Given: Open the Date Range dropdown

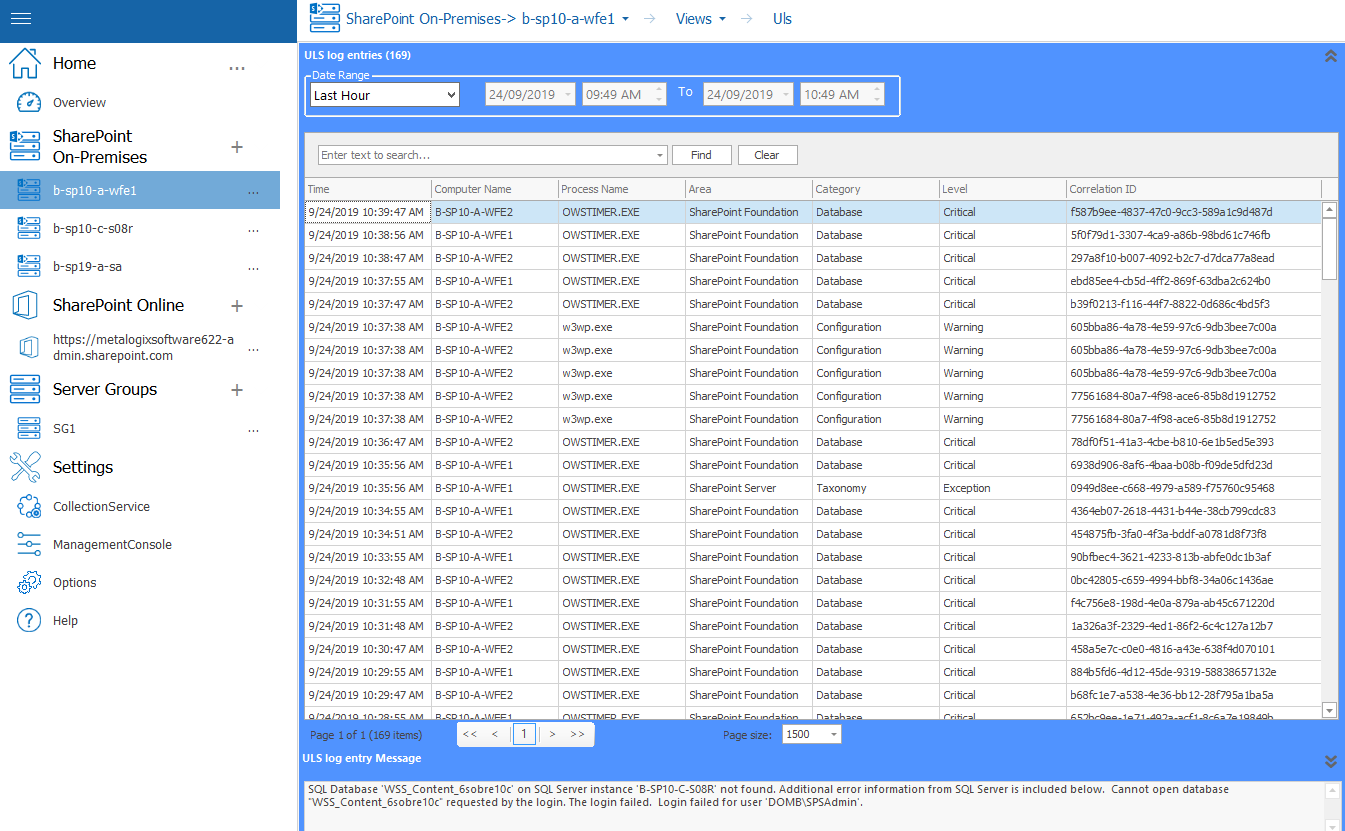Looking at the screenshot, I should [384, 95].
